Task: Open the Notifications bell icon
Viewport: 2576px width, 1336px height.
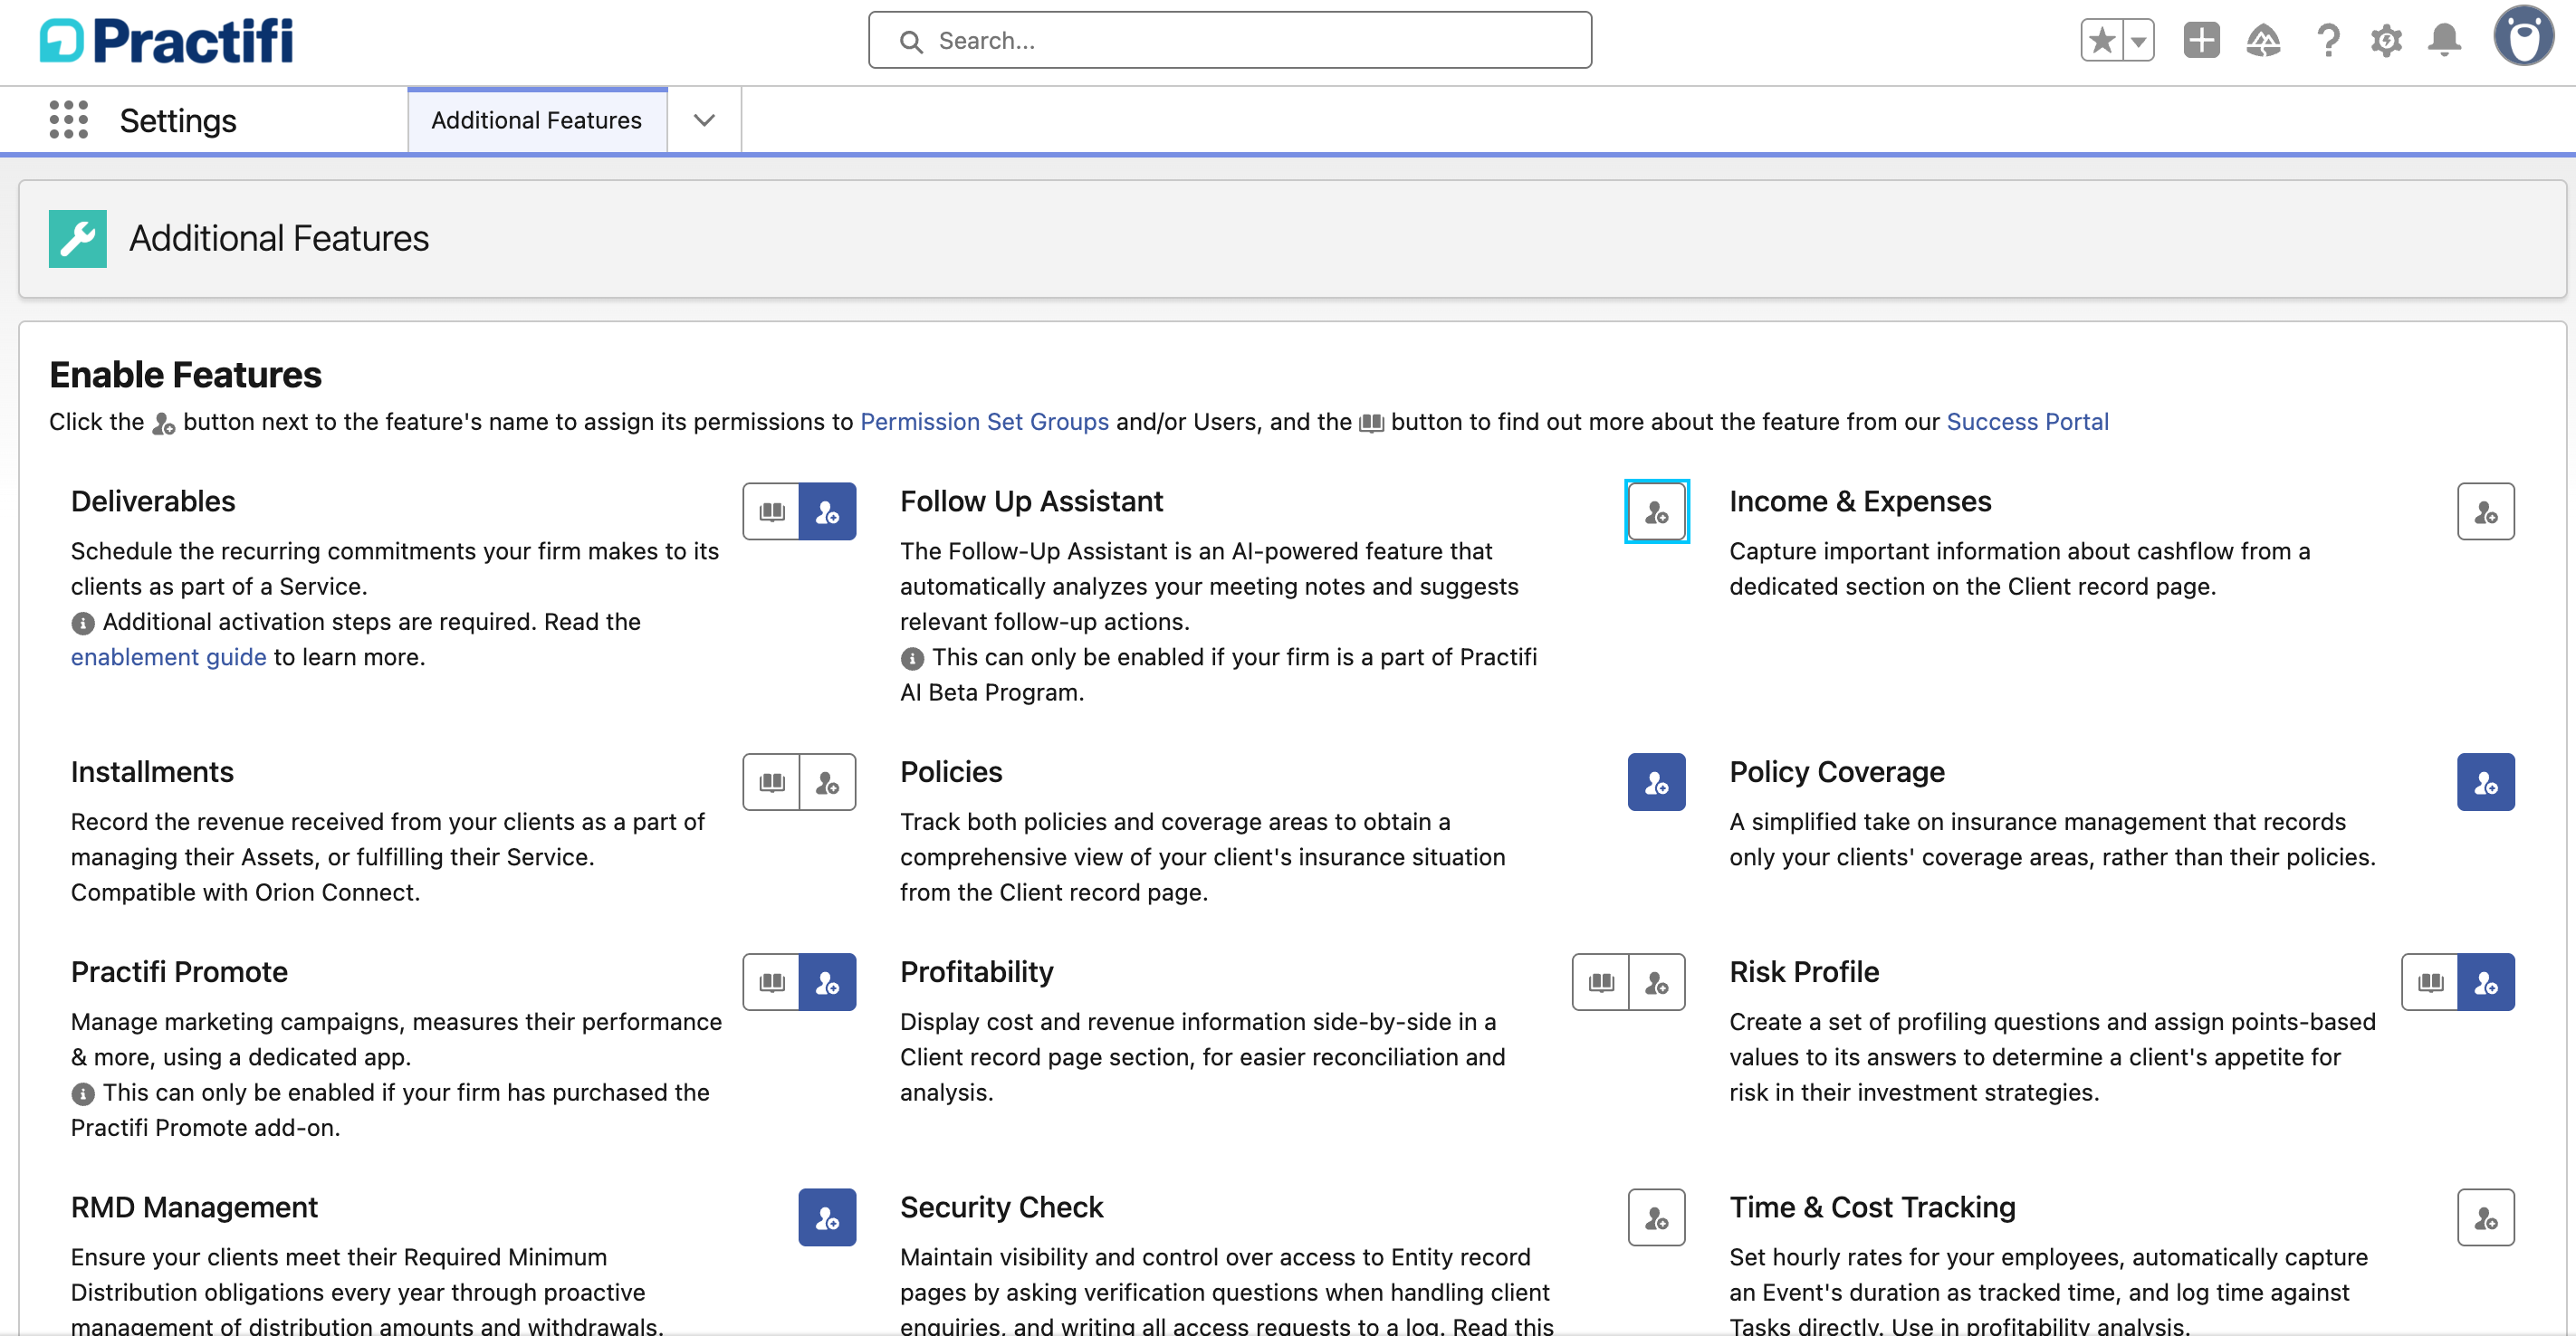Action: (x=2444, y=41)
